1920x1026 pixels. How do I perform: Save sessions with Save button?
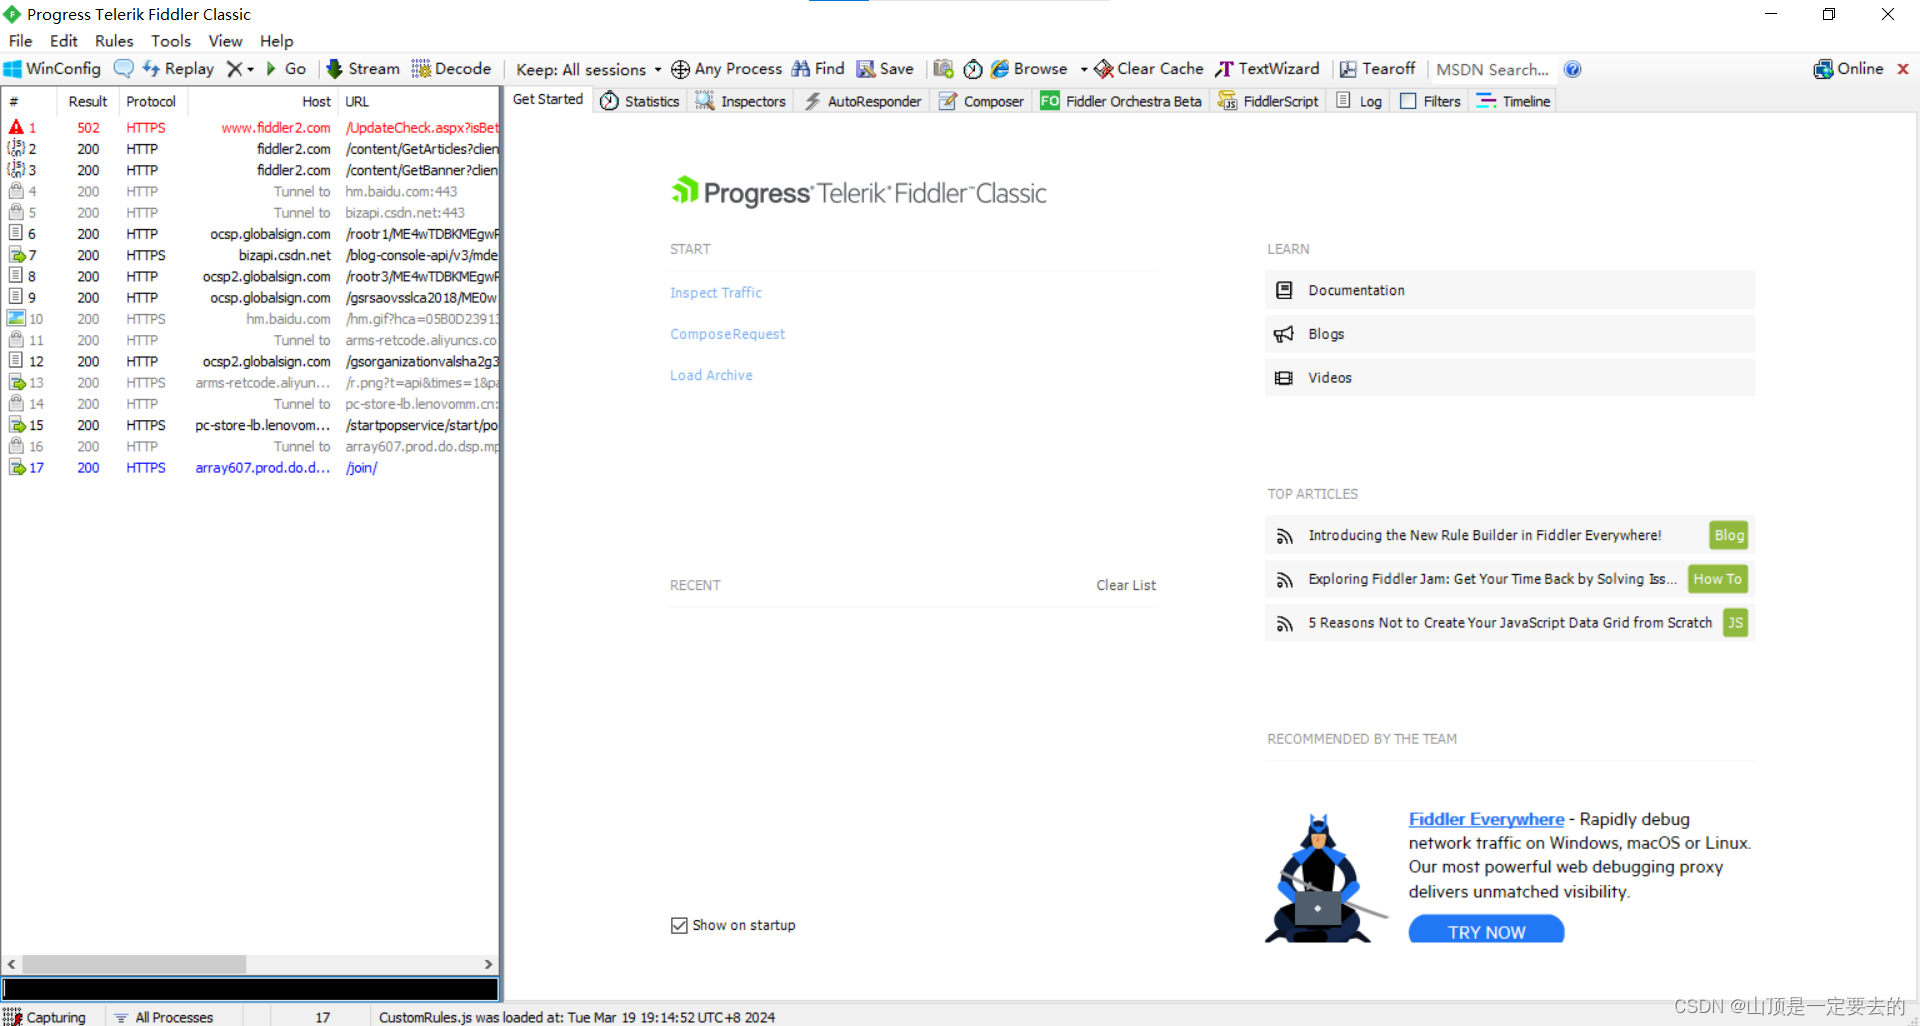pos(885,69)
